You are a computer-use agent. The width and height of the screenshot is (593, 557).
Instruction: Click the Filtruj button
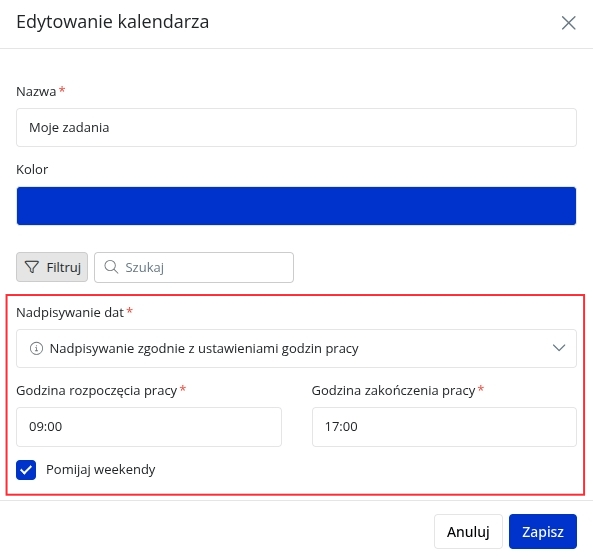tap(52, 267)
